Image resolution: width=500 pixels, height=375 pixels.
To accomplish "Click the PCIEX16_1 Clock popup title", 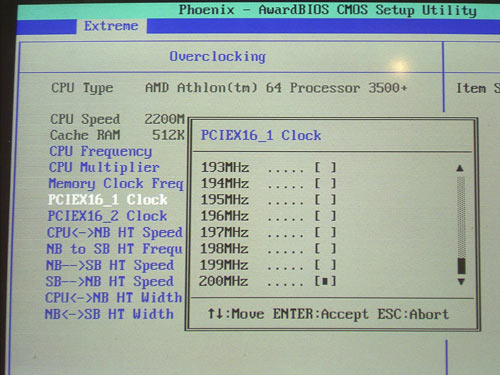I will click(261, 136).
